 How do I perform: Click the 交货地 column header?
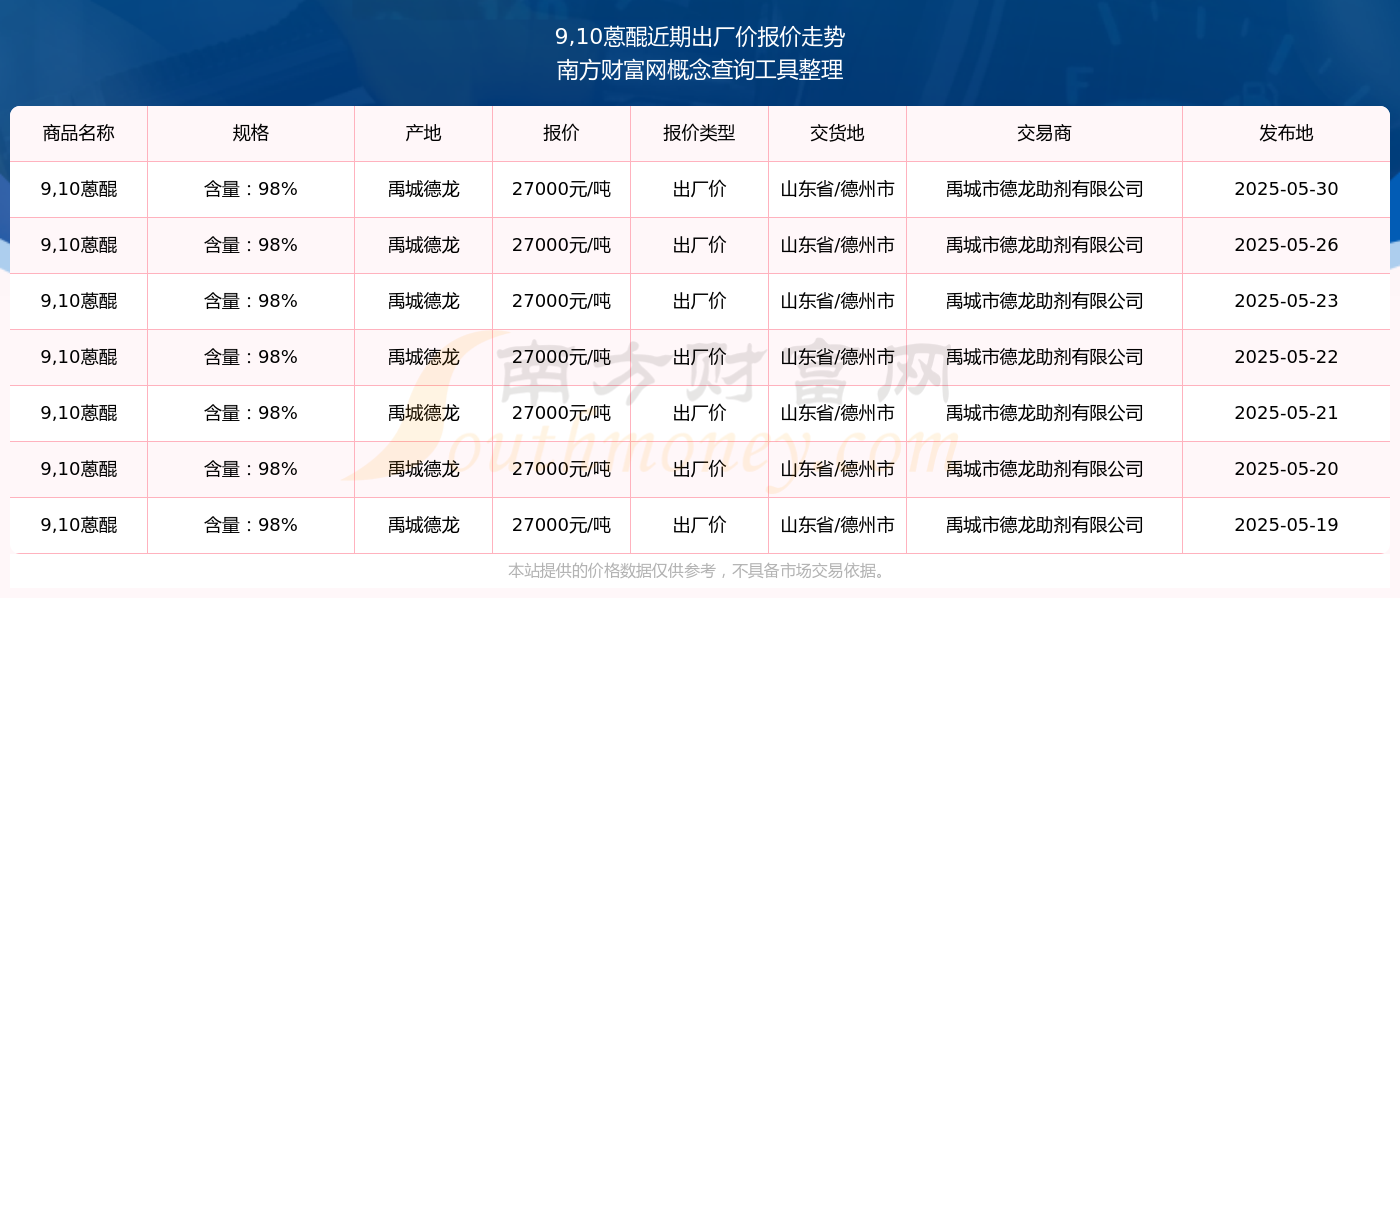[837, 133]
